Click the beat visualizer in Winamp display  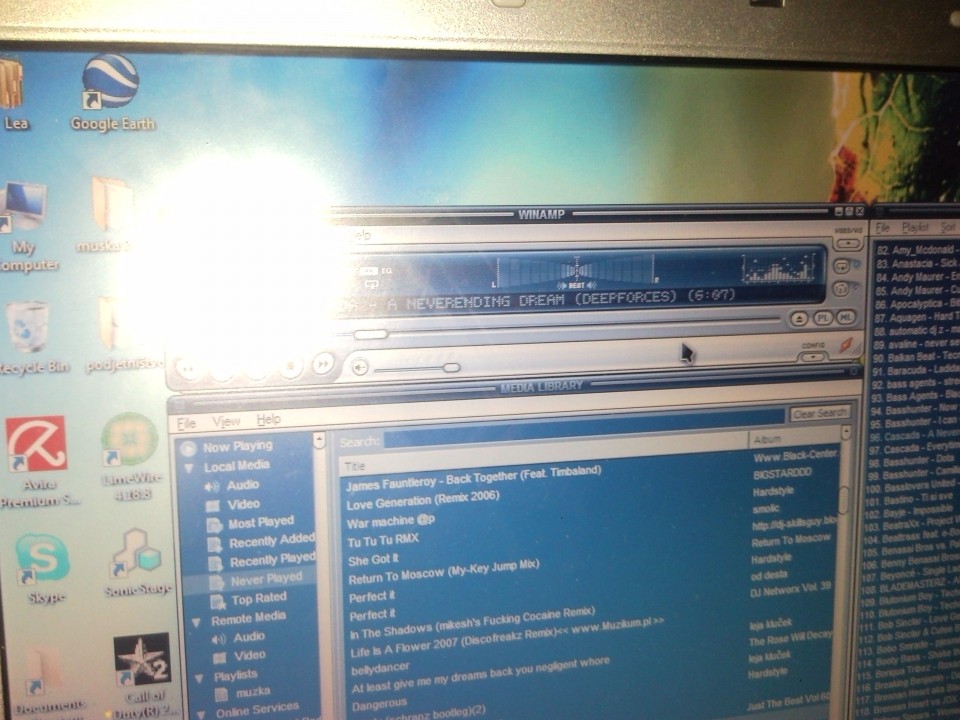(x=576, y=272)
